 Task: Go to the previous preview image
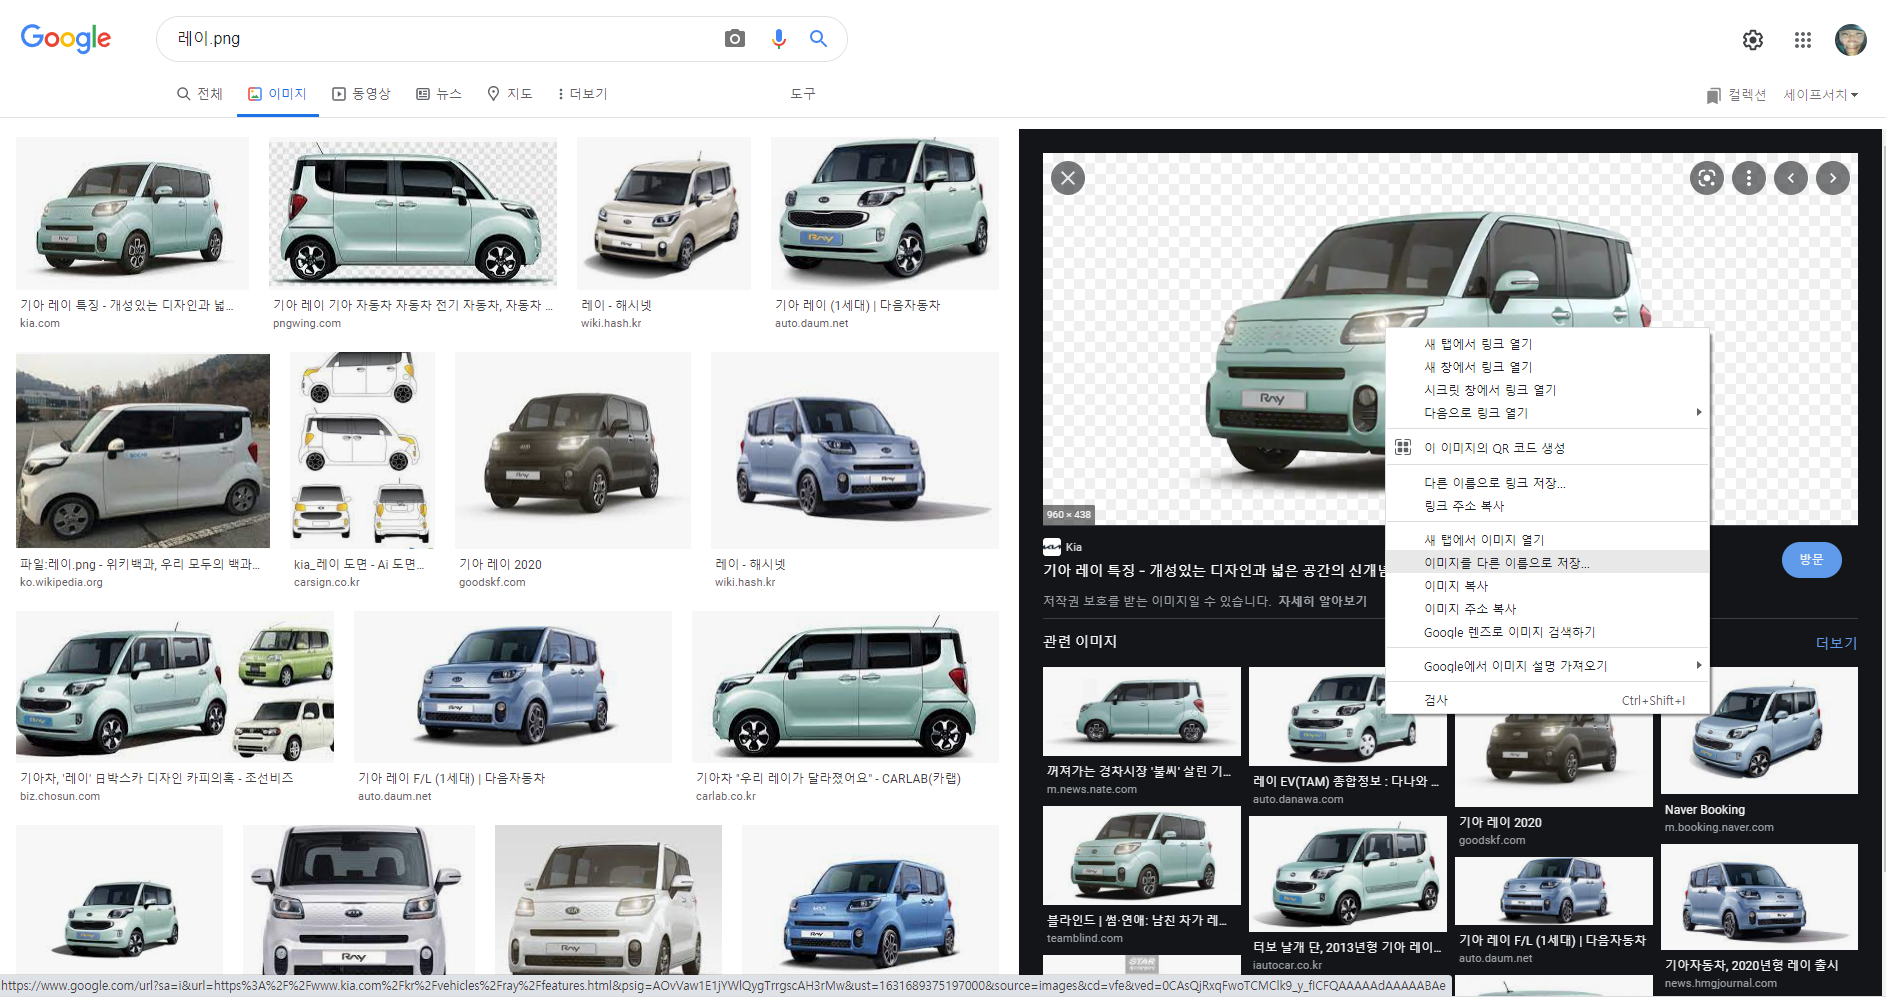pos(1791,178)
